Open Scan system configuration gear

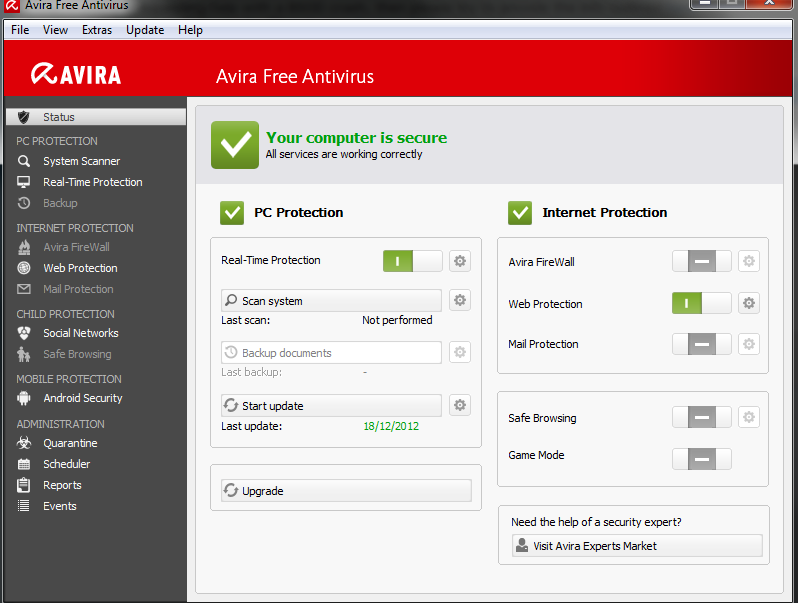click(460, 300)
